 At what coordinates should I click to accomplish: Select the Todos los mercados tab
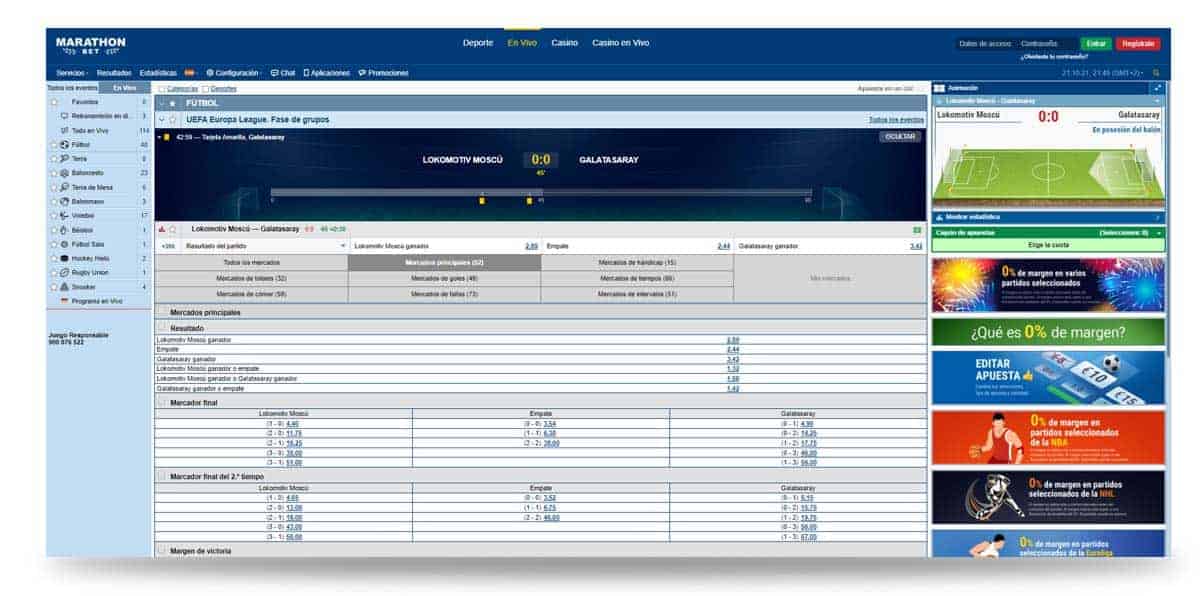(251, 263)
